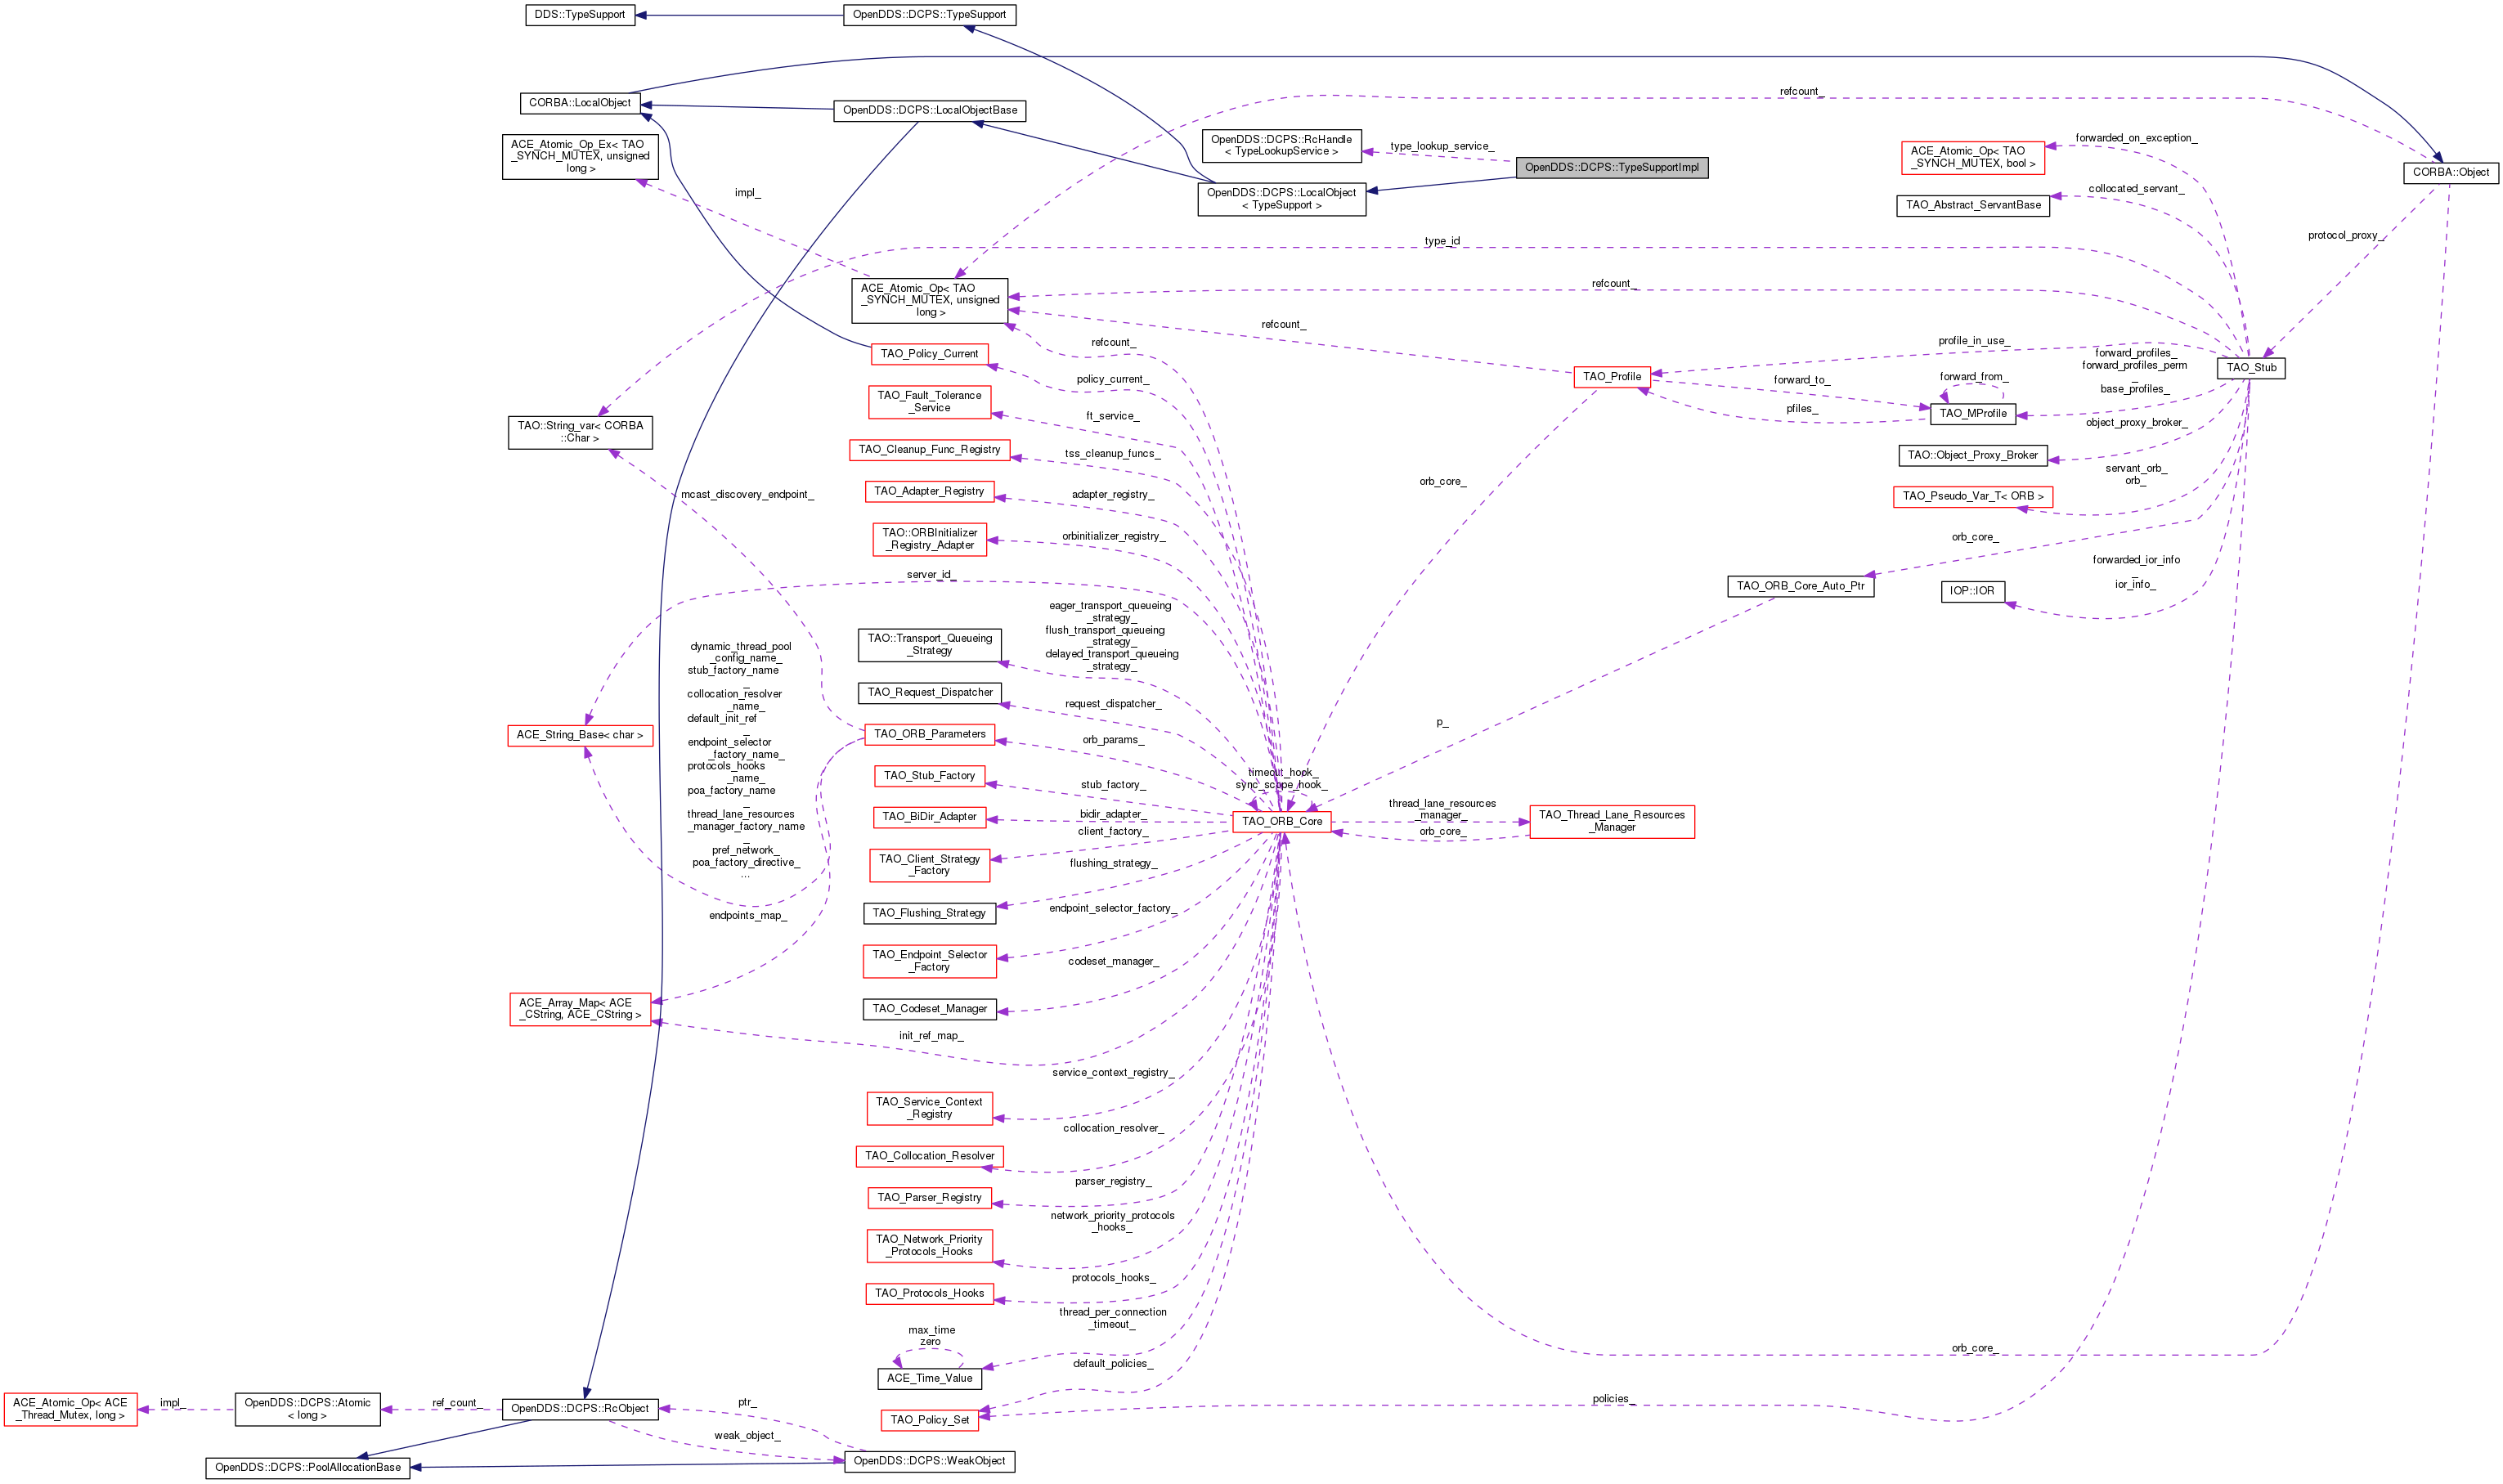Open the TAO_Stub node

pyautogui.click(x=2251, y=368)
